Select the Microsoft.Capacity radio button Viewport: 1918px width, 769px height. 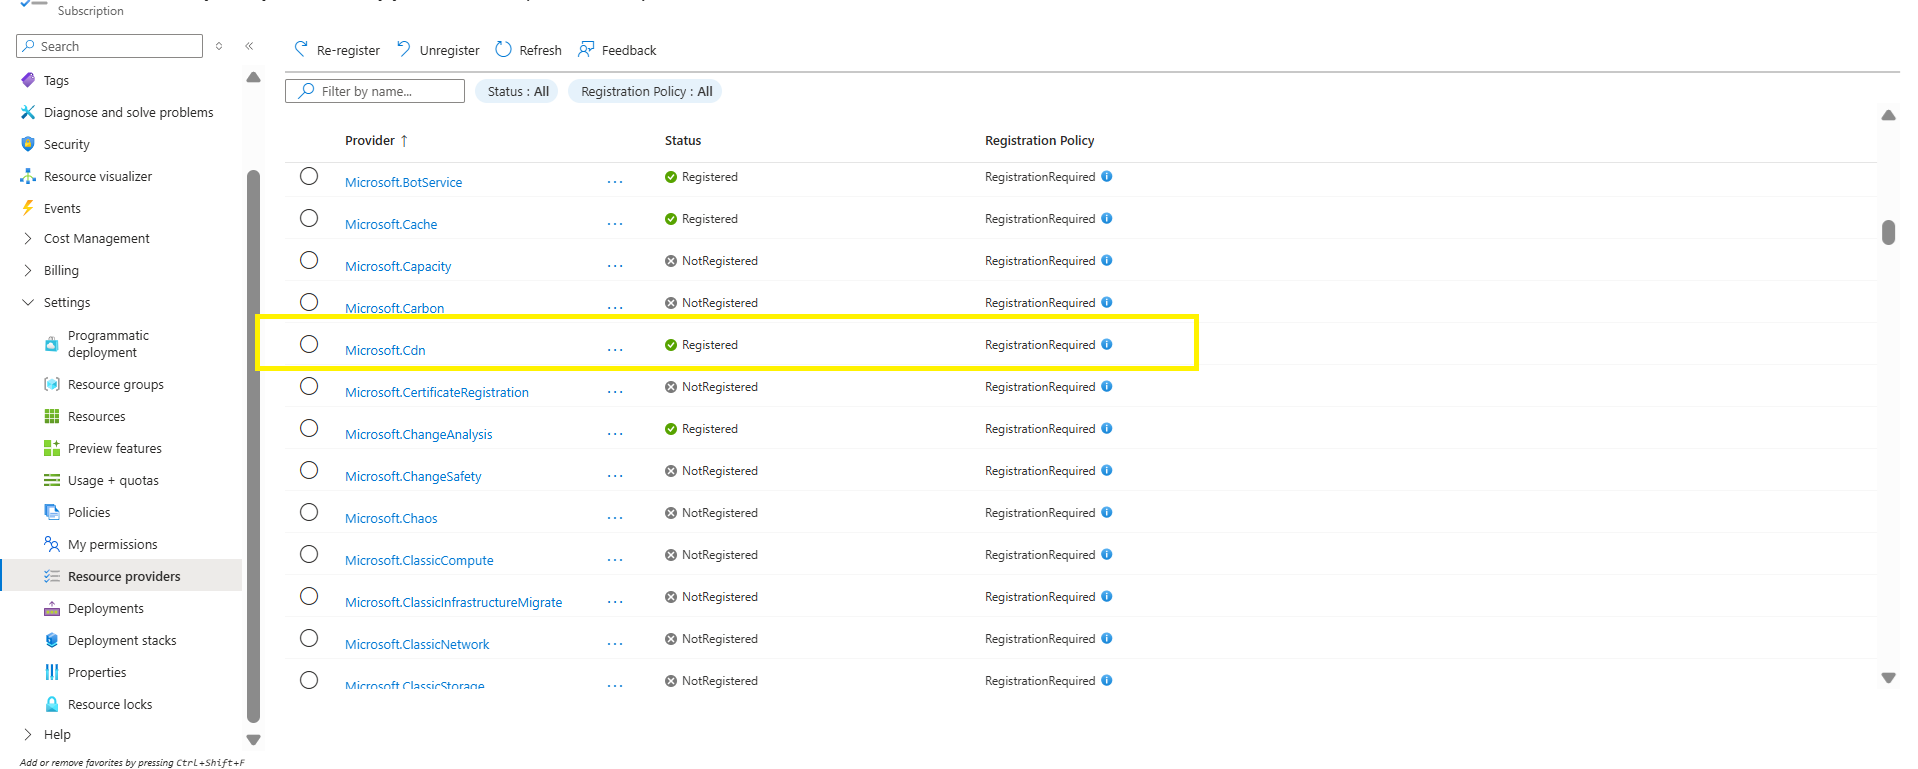[x=309, y=260]
